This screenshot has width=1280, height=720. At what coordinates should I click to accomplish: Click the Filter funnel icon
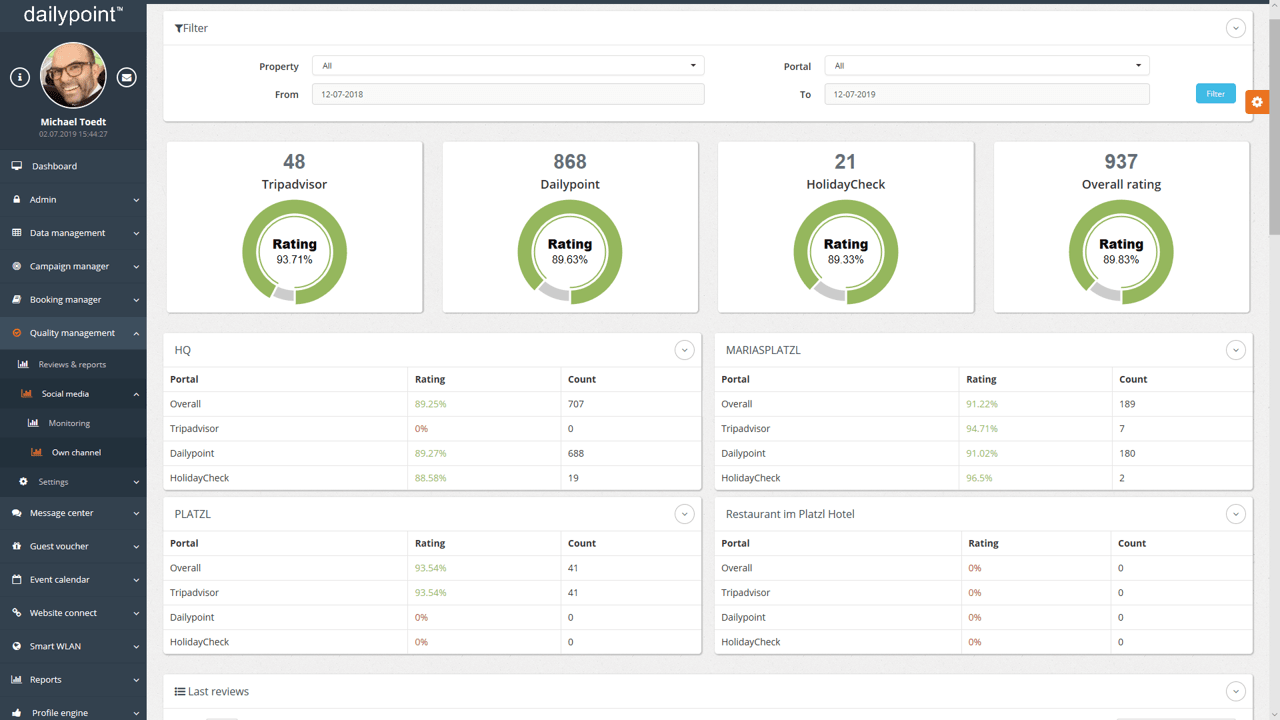tap(180, 28)
